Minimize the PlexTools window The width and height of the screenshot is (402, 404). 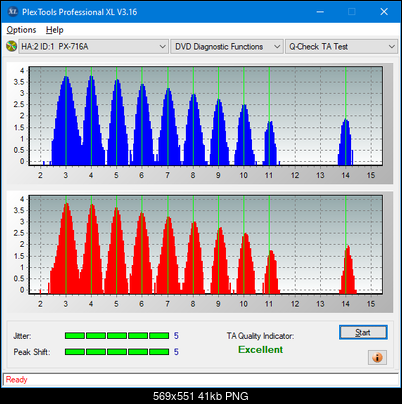[x=320, y=12]
